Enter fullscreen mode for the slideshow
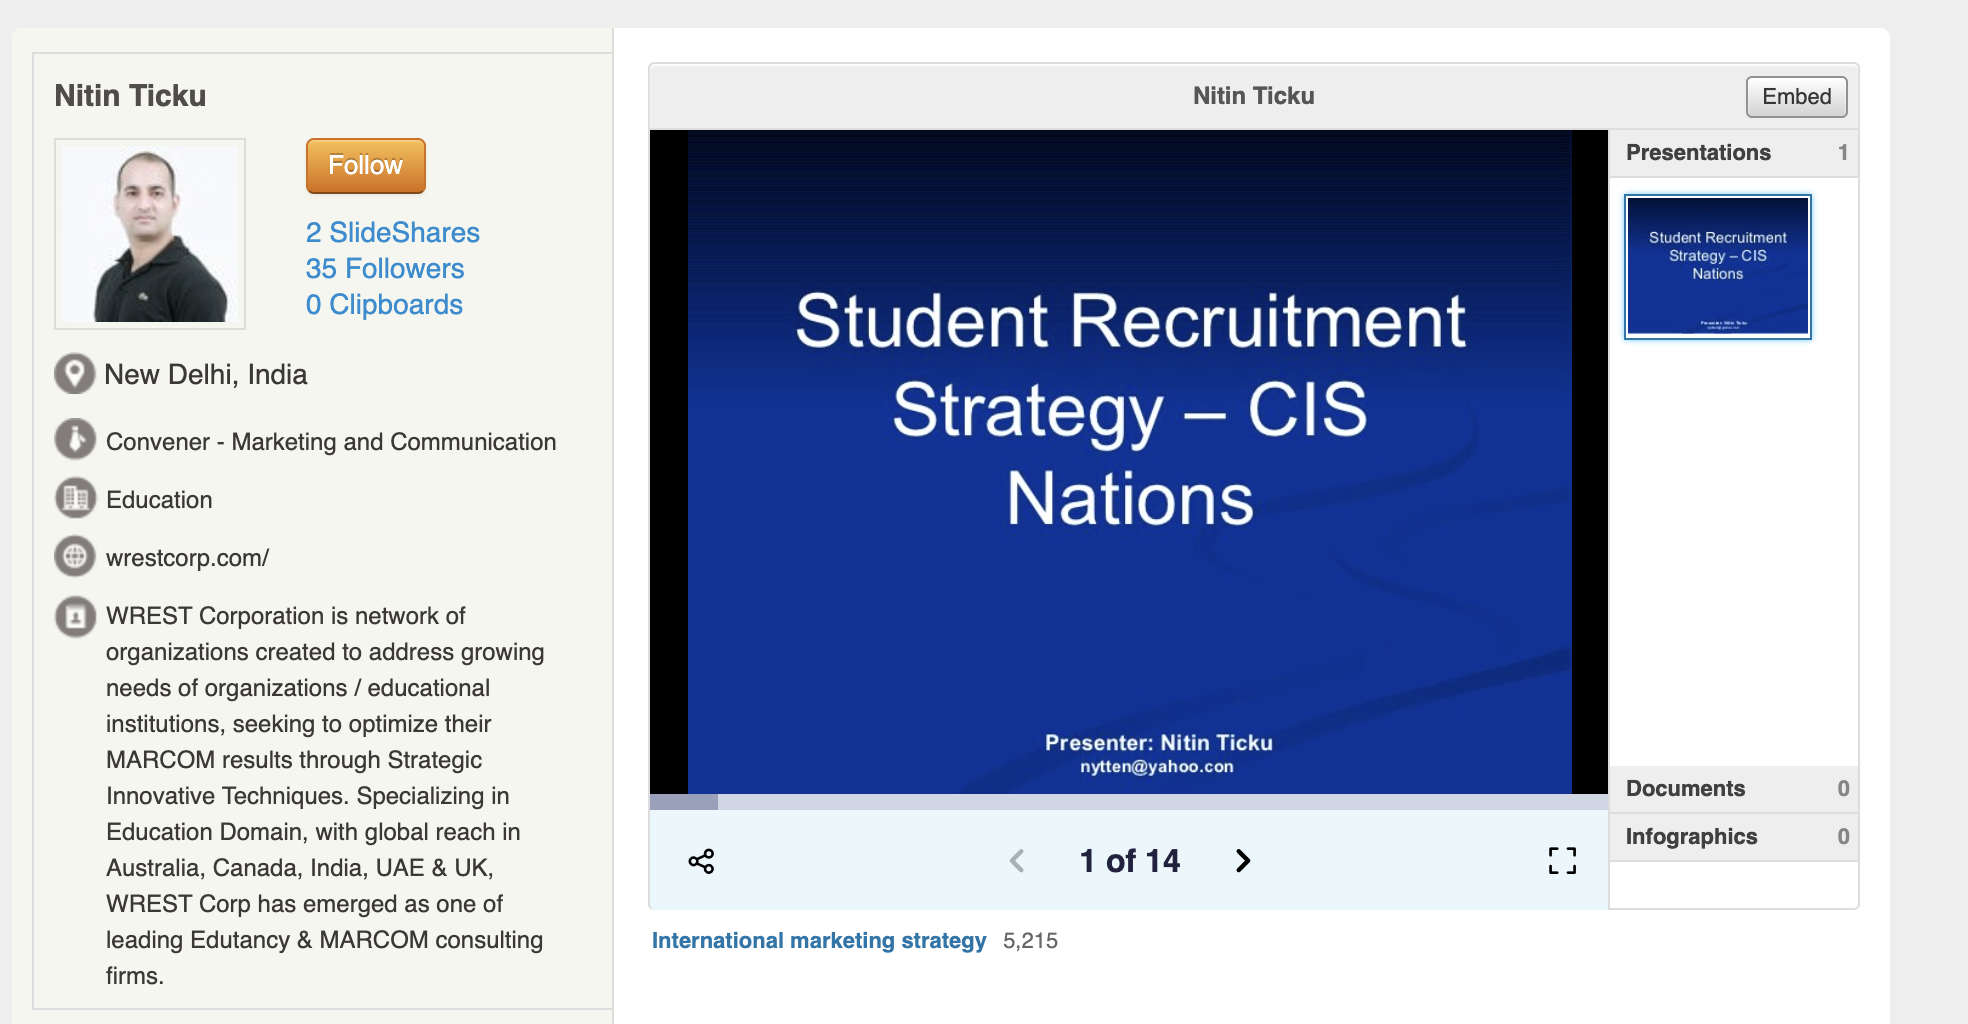Image resolution: width=1968 pixels, height=1024 pixels. click(1562, 861)
